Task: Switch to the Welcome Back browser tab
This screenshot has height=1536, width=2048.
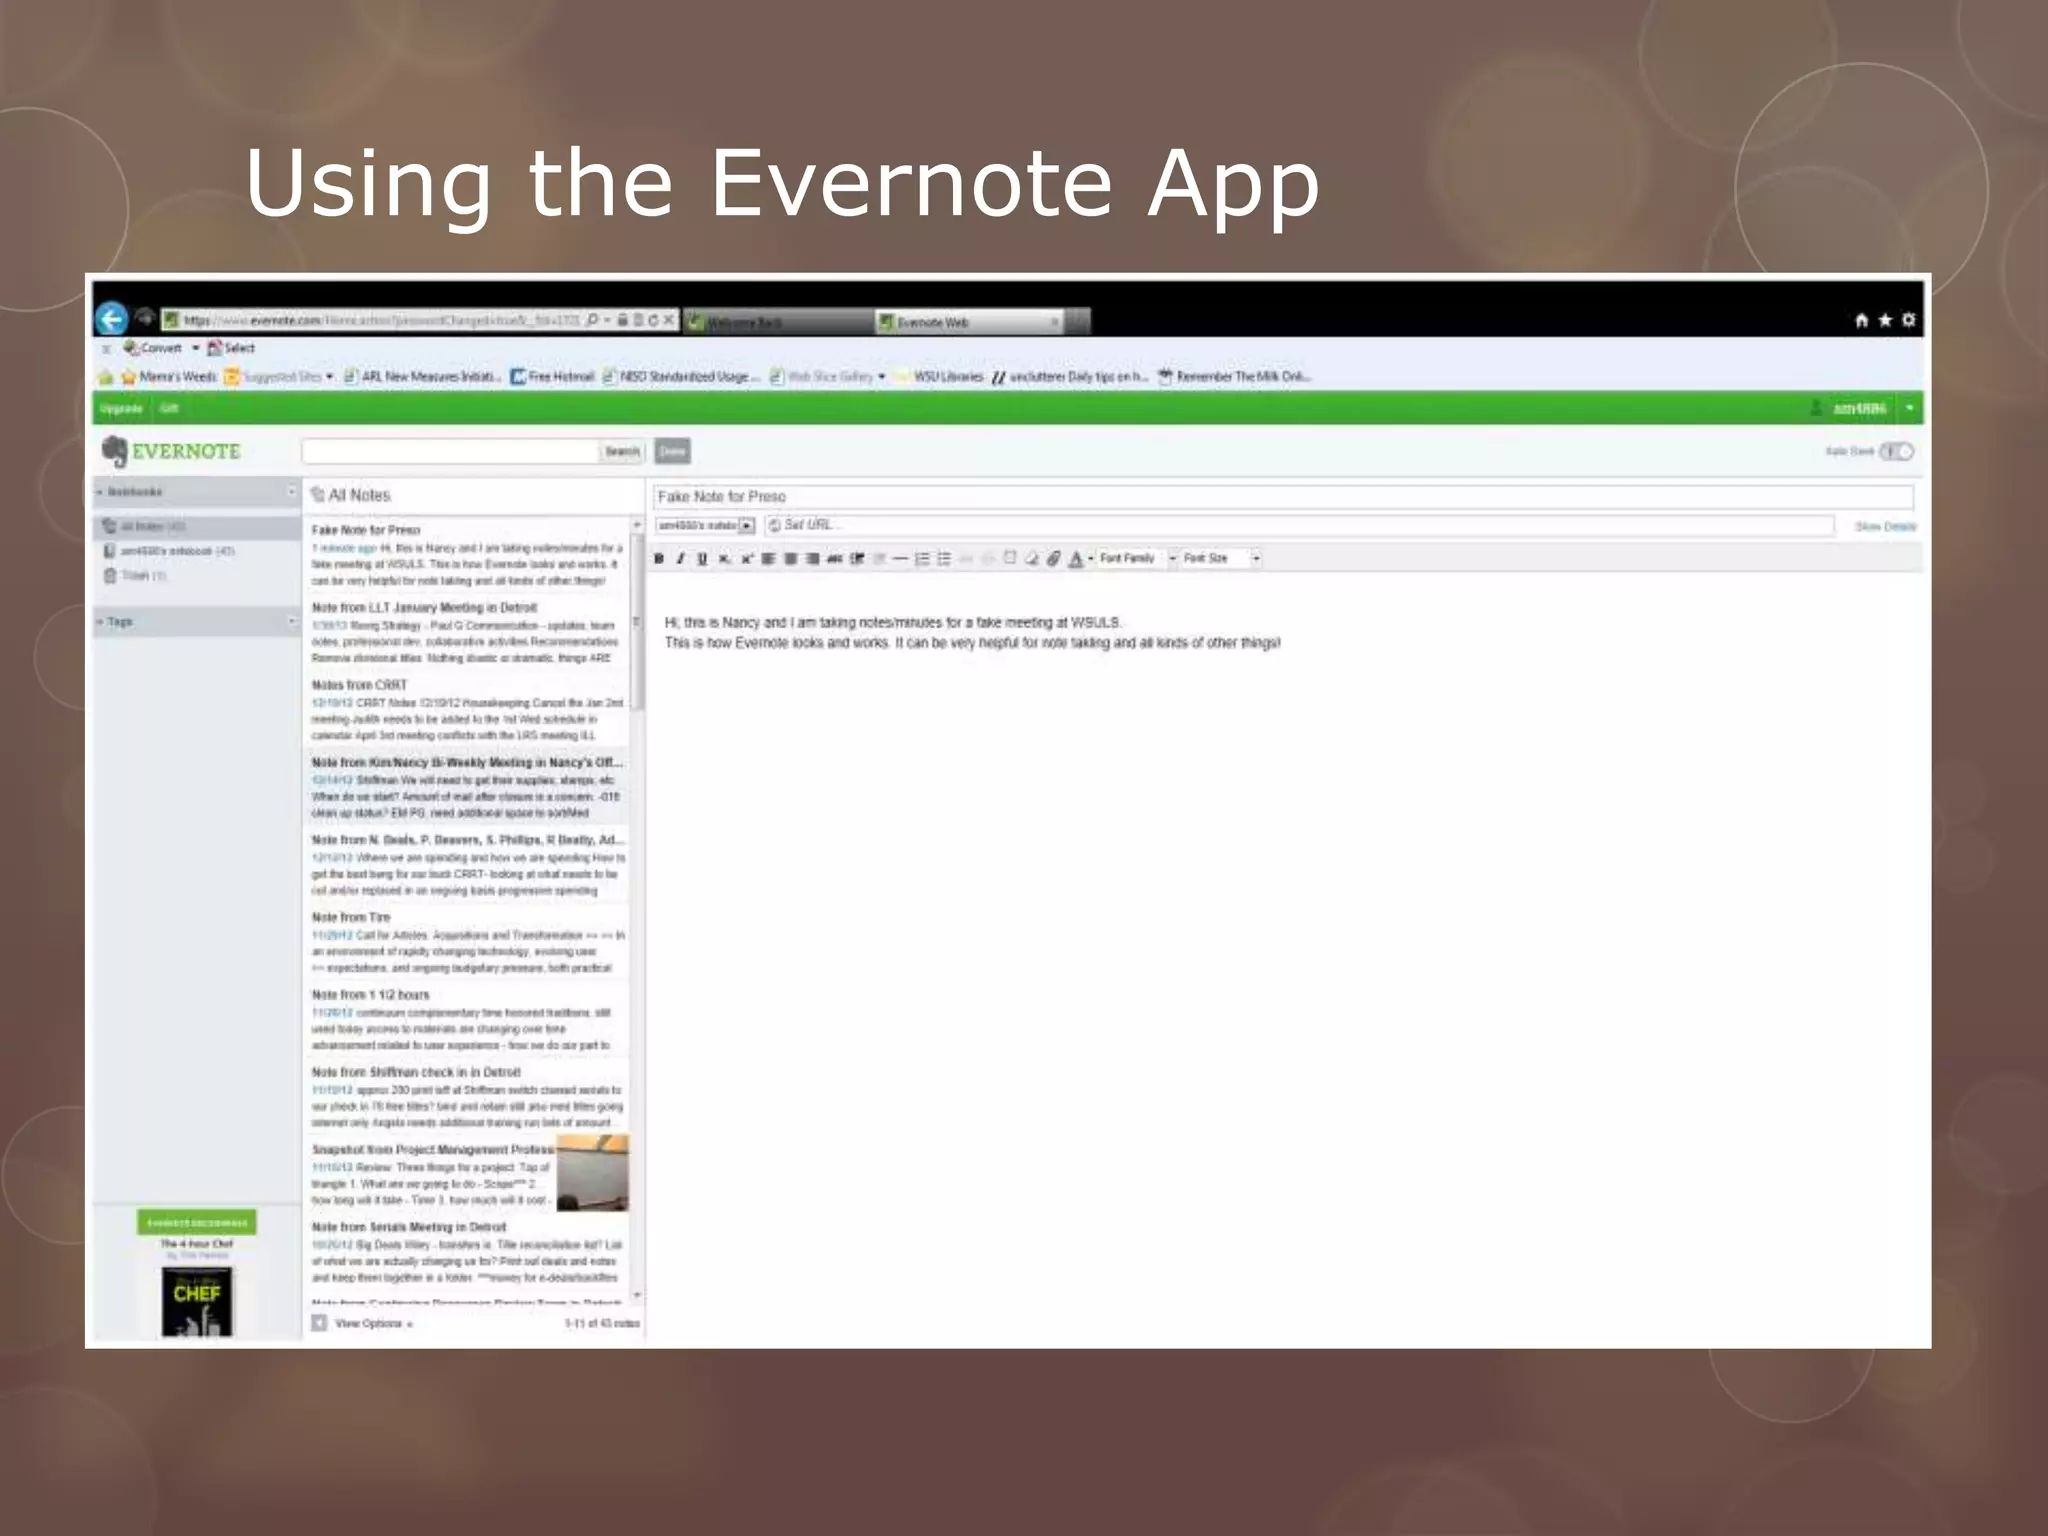Action: point(777,321)
